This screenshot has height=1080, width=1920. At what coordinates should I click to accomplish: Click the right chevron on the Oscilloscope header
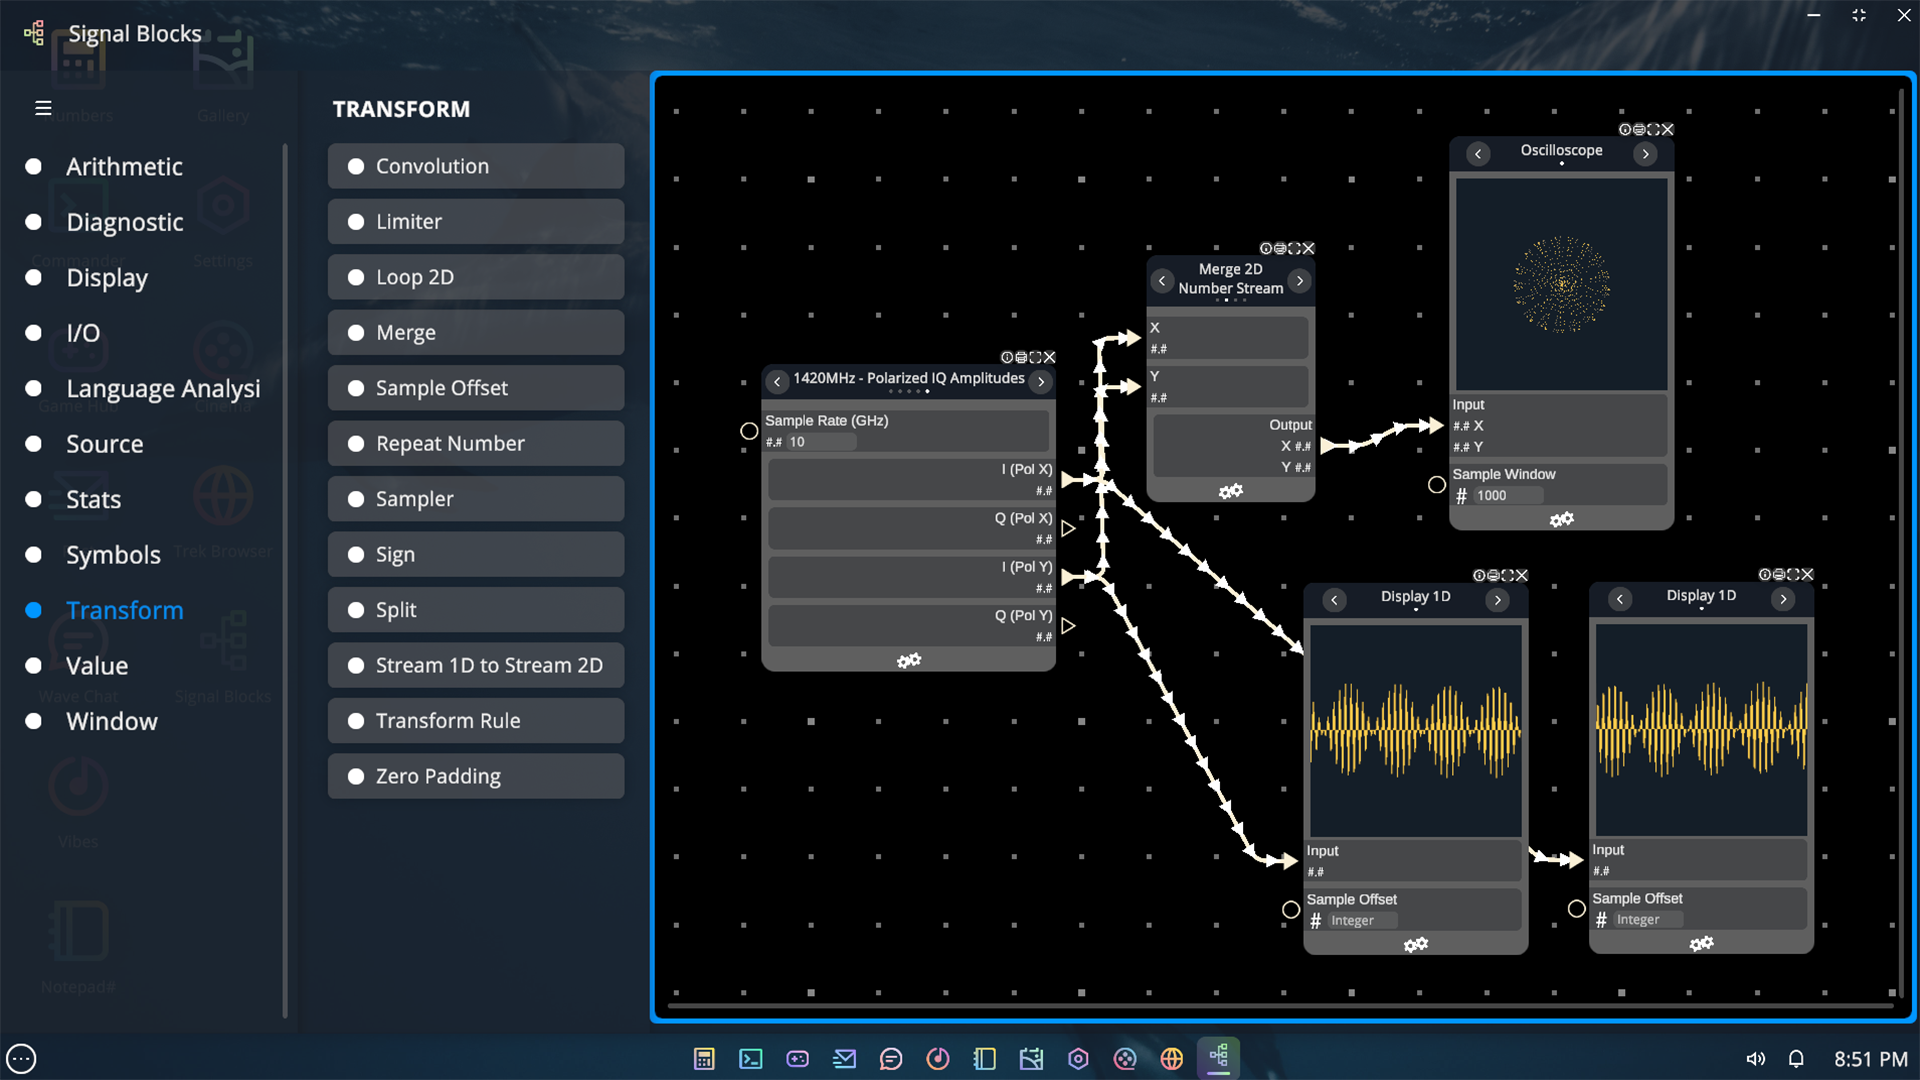[1647, 153]
